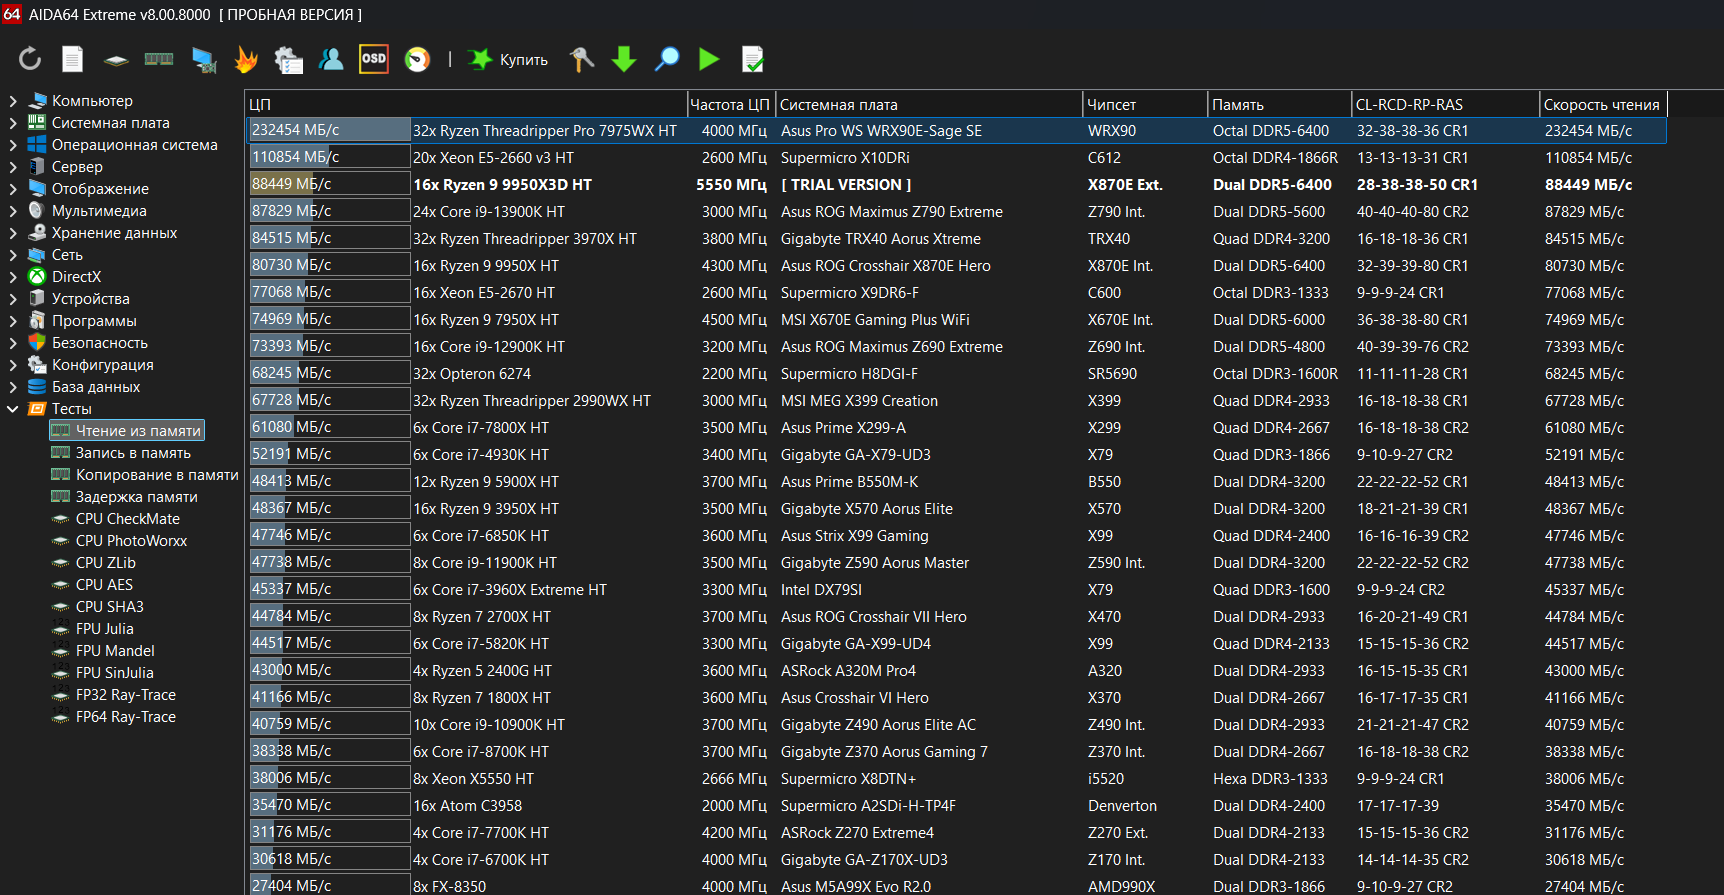Image resolution: width=1724 pixels, height=895 pixels.
Task: Expand the Сервер tree node
Action: click(x=13, y=167)
